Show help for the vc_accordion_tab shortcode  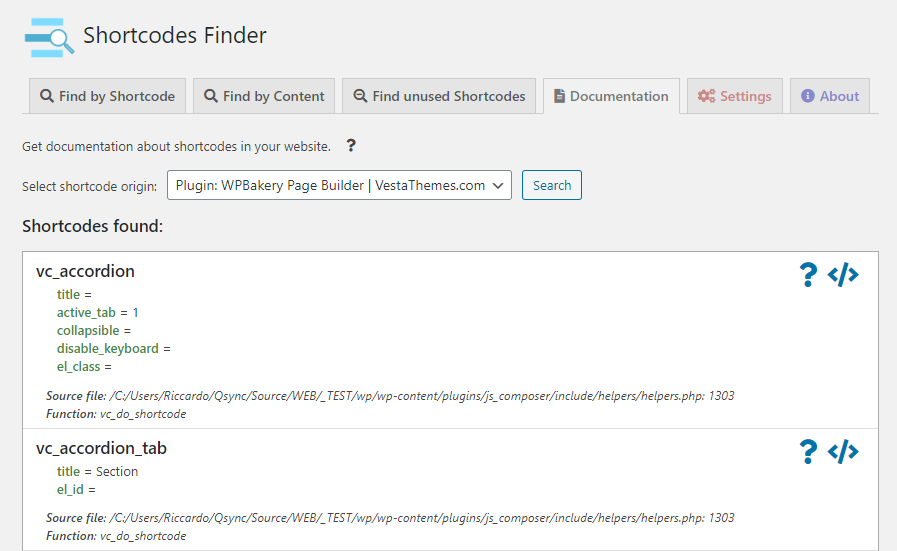[x=808, y=451]
